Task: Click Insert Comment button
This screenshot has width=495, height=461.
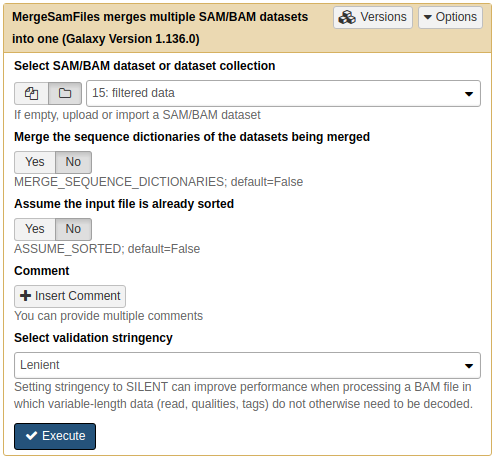Action: pyautogui.click(x=70, y=296)
